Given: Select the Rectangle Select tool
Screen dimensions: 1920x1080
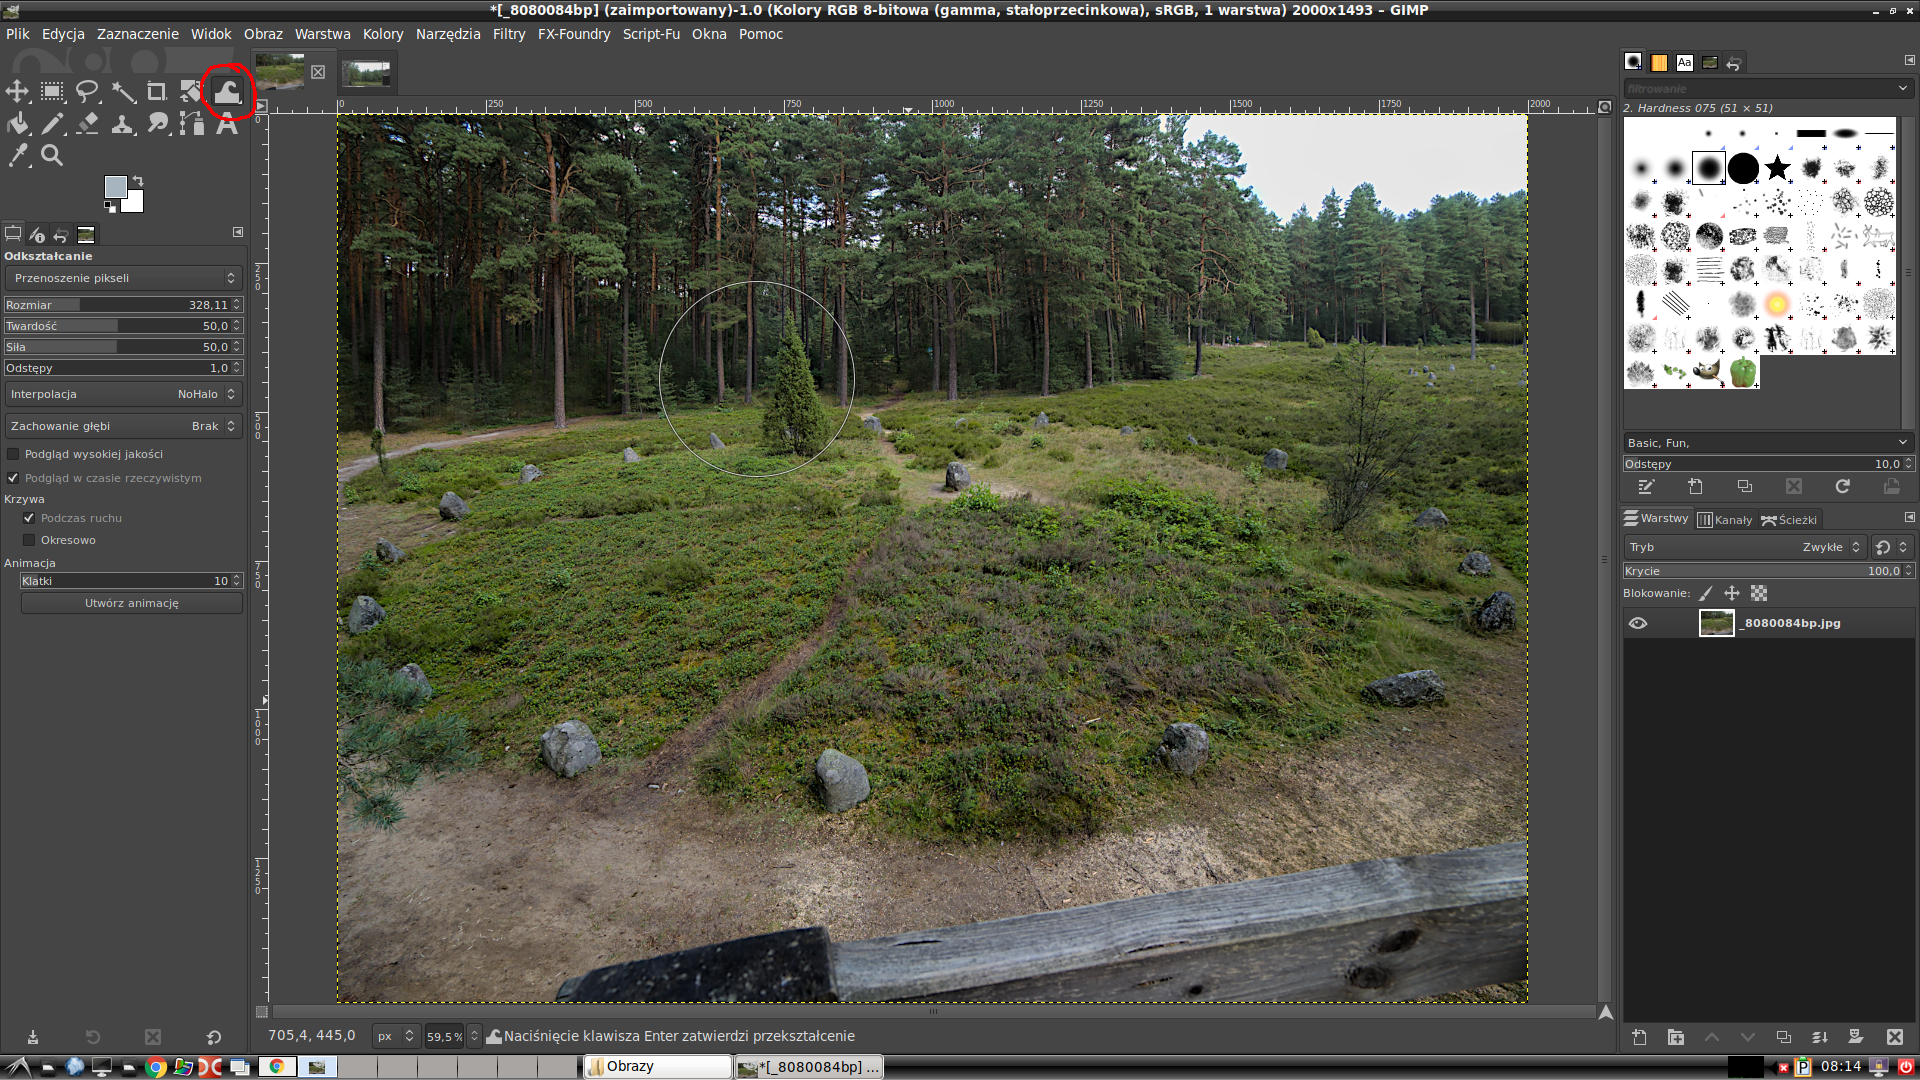Looking at the screenshot, I should pyautogui.click(x=52, y=92).
